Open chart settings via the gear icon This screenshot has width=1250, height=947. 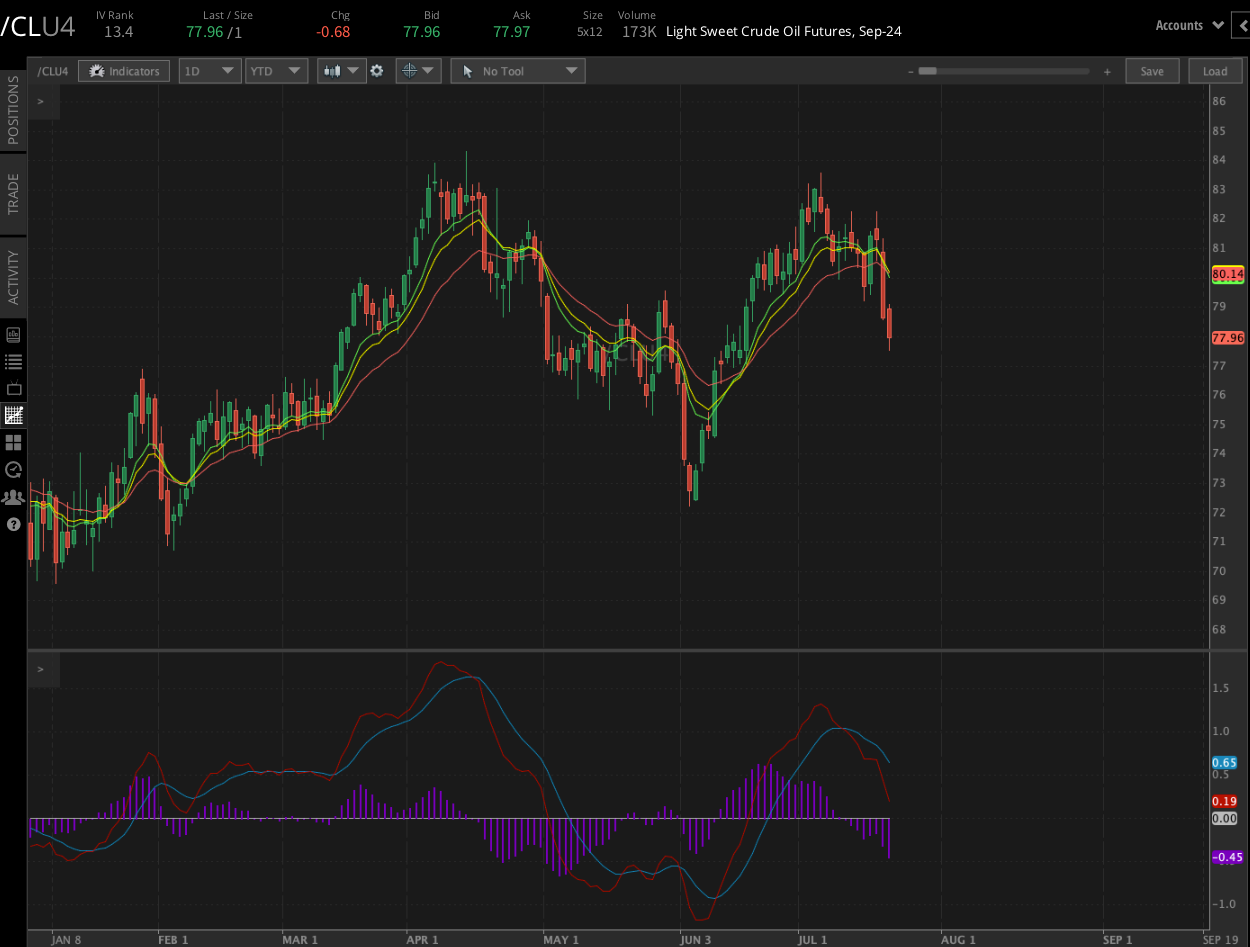(x=376, y=70)
